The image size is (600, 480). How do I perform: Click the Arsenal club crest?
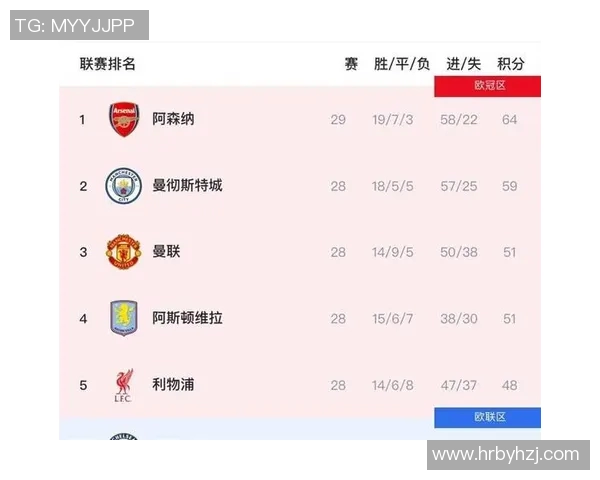124,119
